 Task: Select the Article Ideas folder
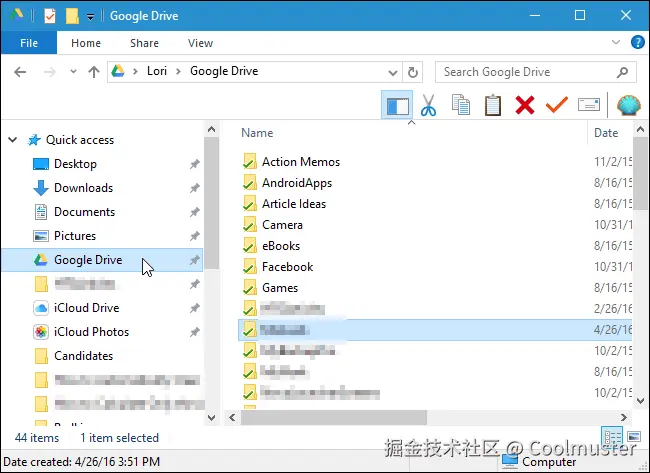click(294, 204)
